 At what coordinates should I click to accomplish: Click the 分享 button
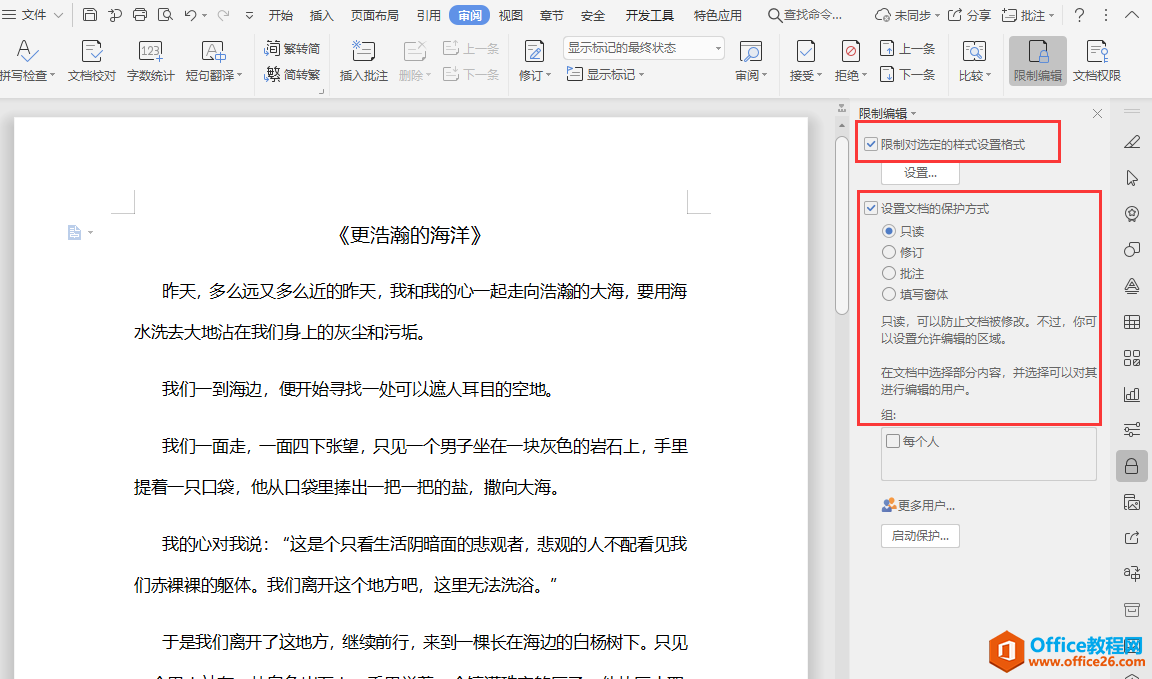pyautogui.click(x=969, y=15)
